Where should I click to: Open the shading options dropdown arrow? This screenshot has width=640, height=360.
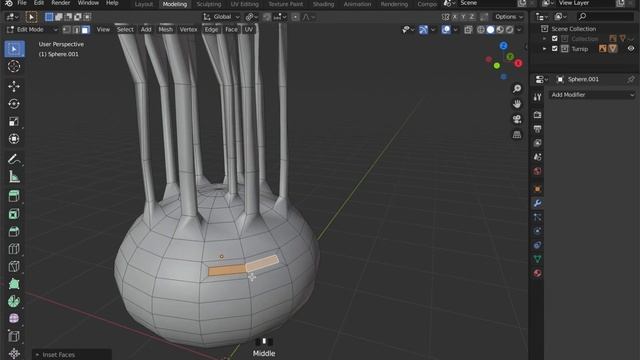click(x=519, y=29)
